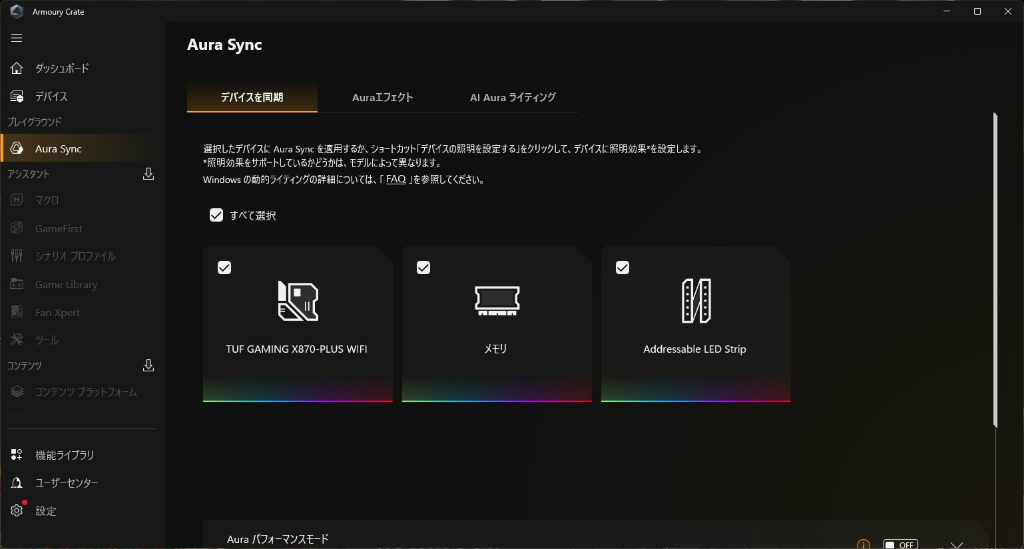This screenshot has width=1024, height=549.
Task: Click the マクロ icon in the sidebar
Action: tap(17, 200)
